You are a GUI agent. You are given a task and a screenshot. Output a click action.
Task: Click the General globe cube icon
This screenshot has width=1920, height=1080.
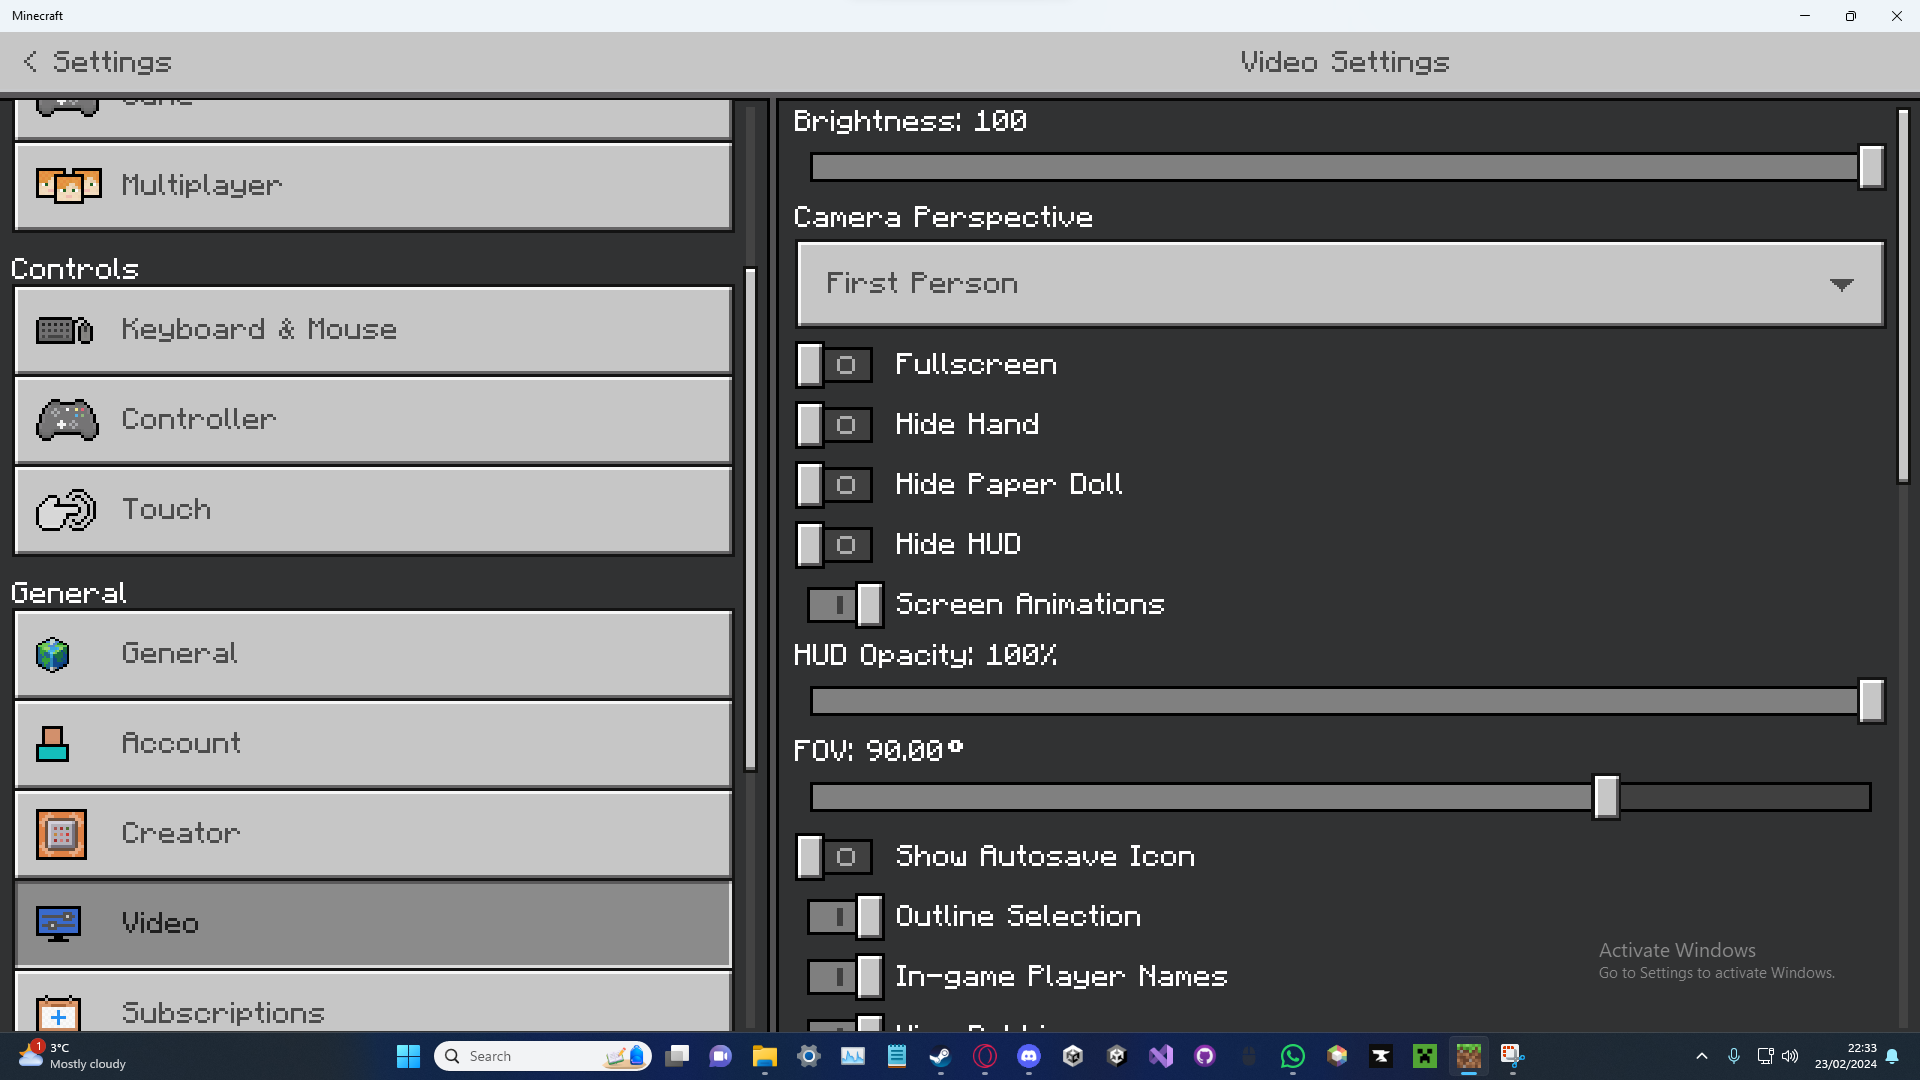pyautogui.click(x=52, y=655)
